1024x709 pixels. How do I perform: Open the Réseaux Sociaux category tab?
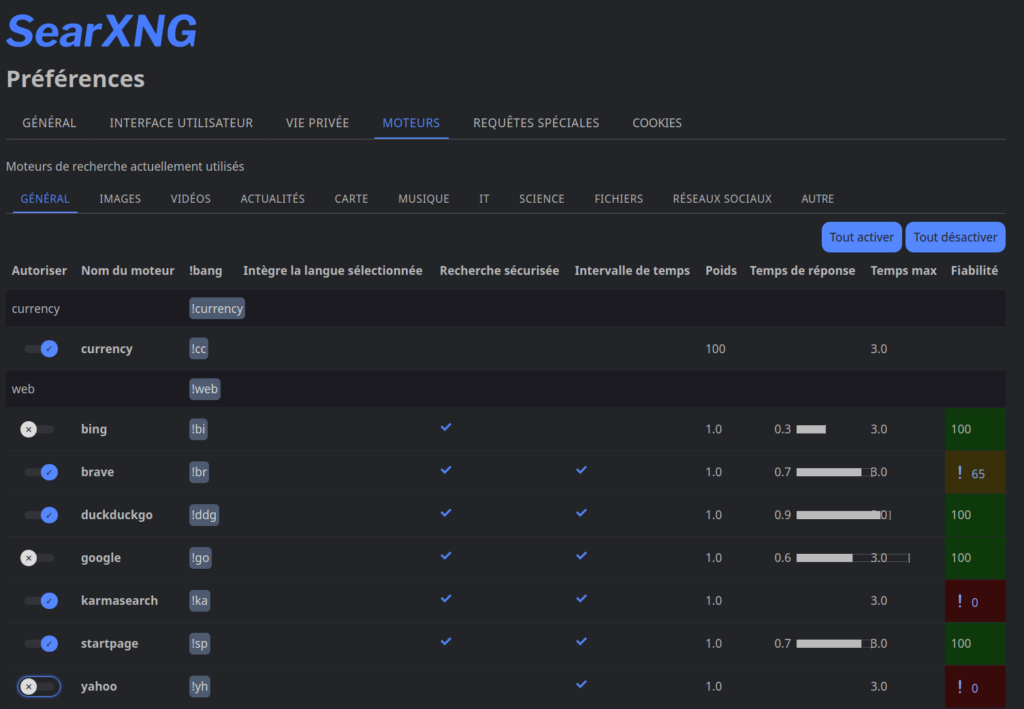[x=722, y=199]
